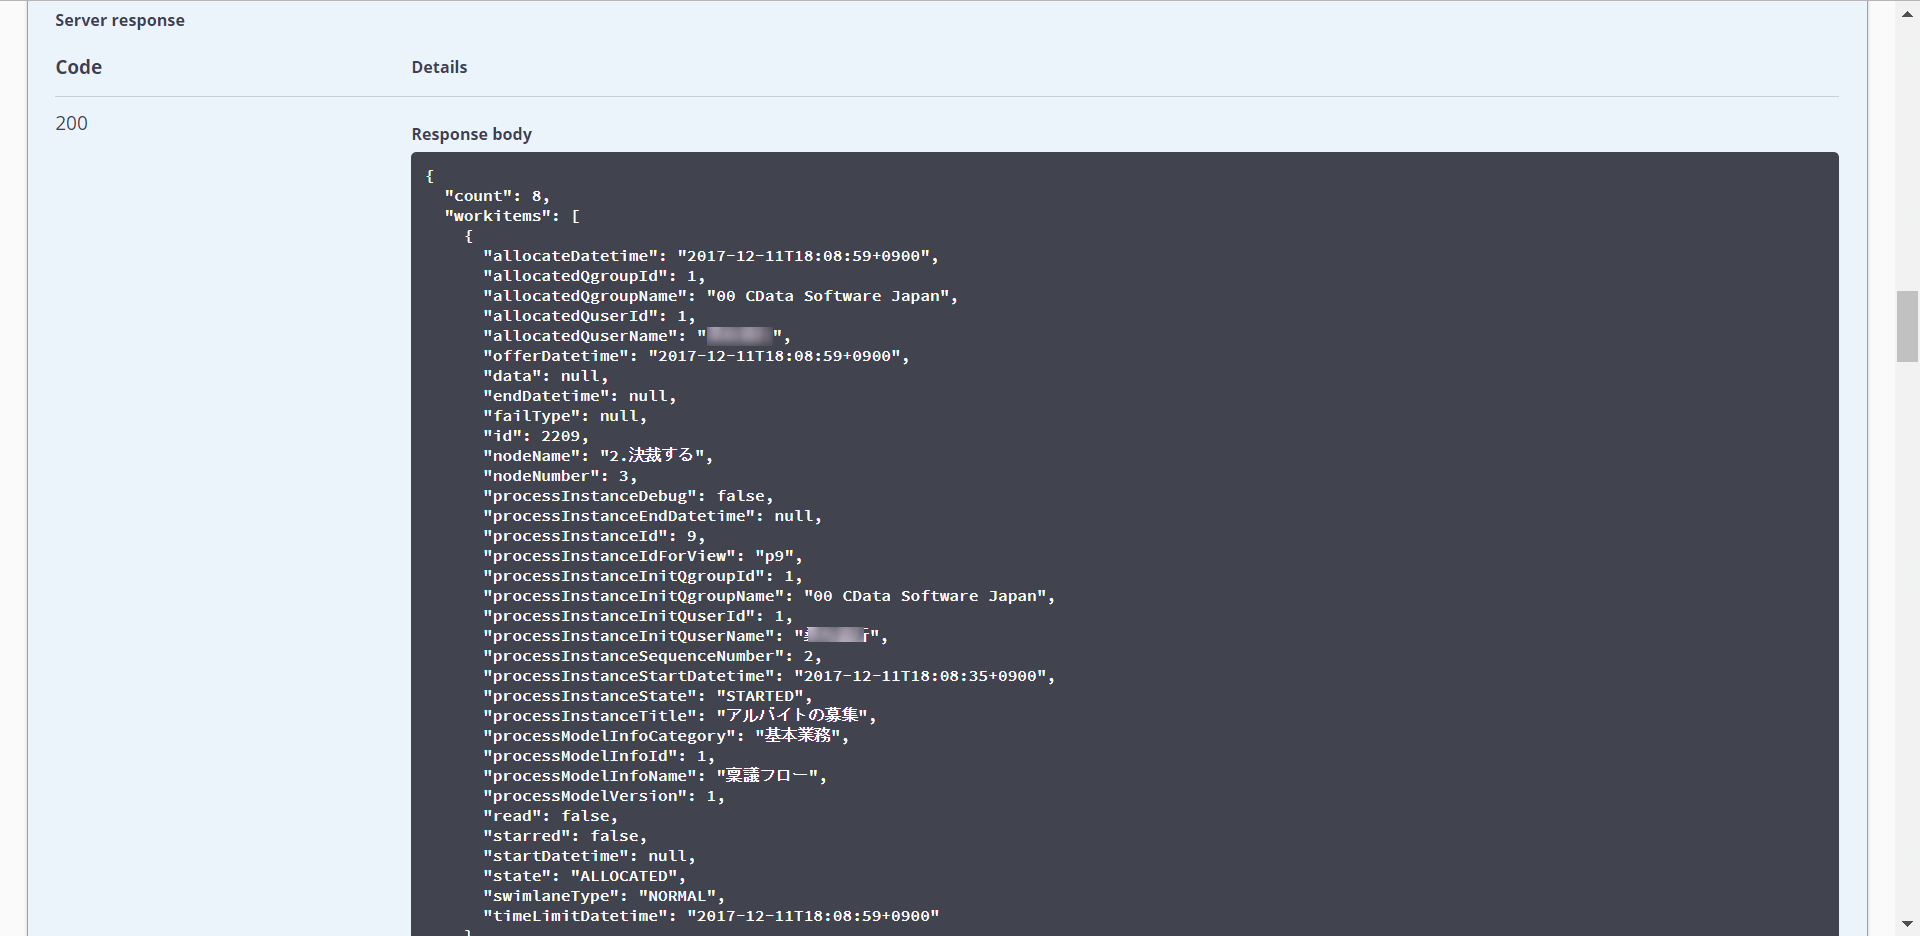Screen dimensions: 1920x936
Task: Click the "count": 8 line
Action: 497,196
